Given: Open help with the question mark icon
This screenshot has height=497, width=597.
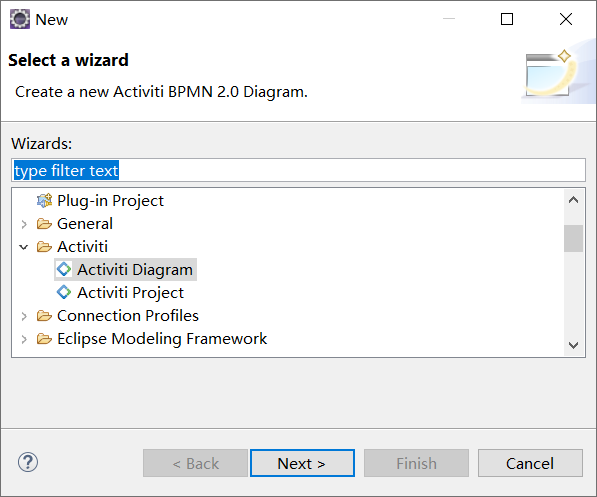Looking at the screenshot, I should coord(28,462).
